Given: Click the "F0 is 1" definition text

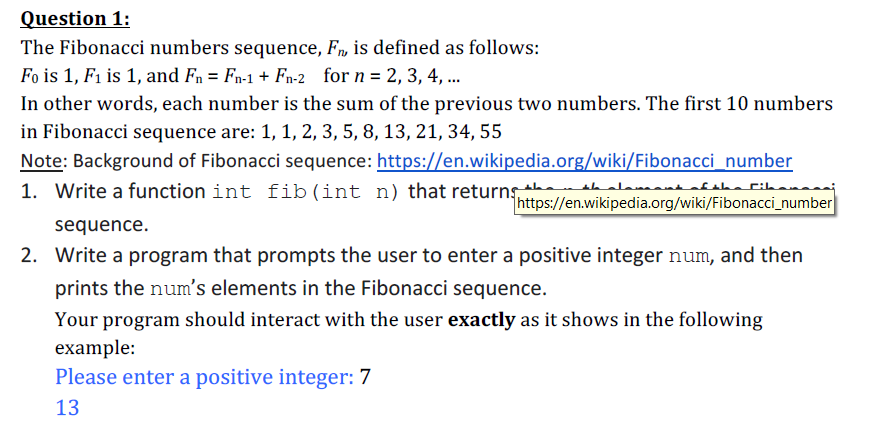Looking at the screenshot, I should click(x=49, y=76).
